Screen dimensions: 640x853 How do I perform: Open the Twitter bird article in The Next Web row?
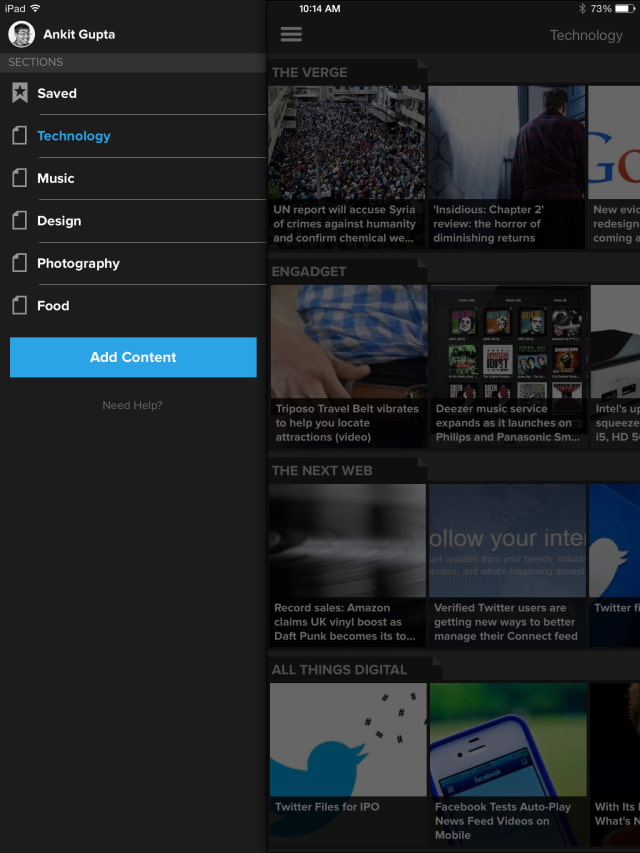(x=614, y=565)
